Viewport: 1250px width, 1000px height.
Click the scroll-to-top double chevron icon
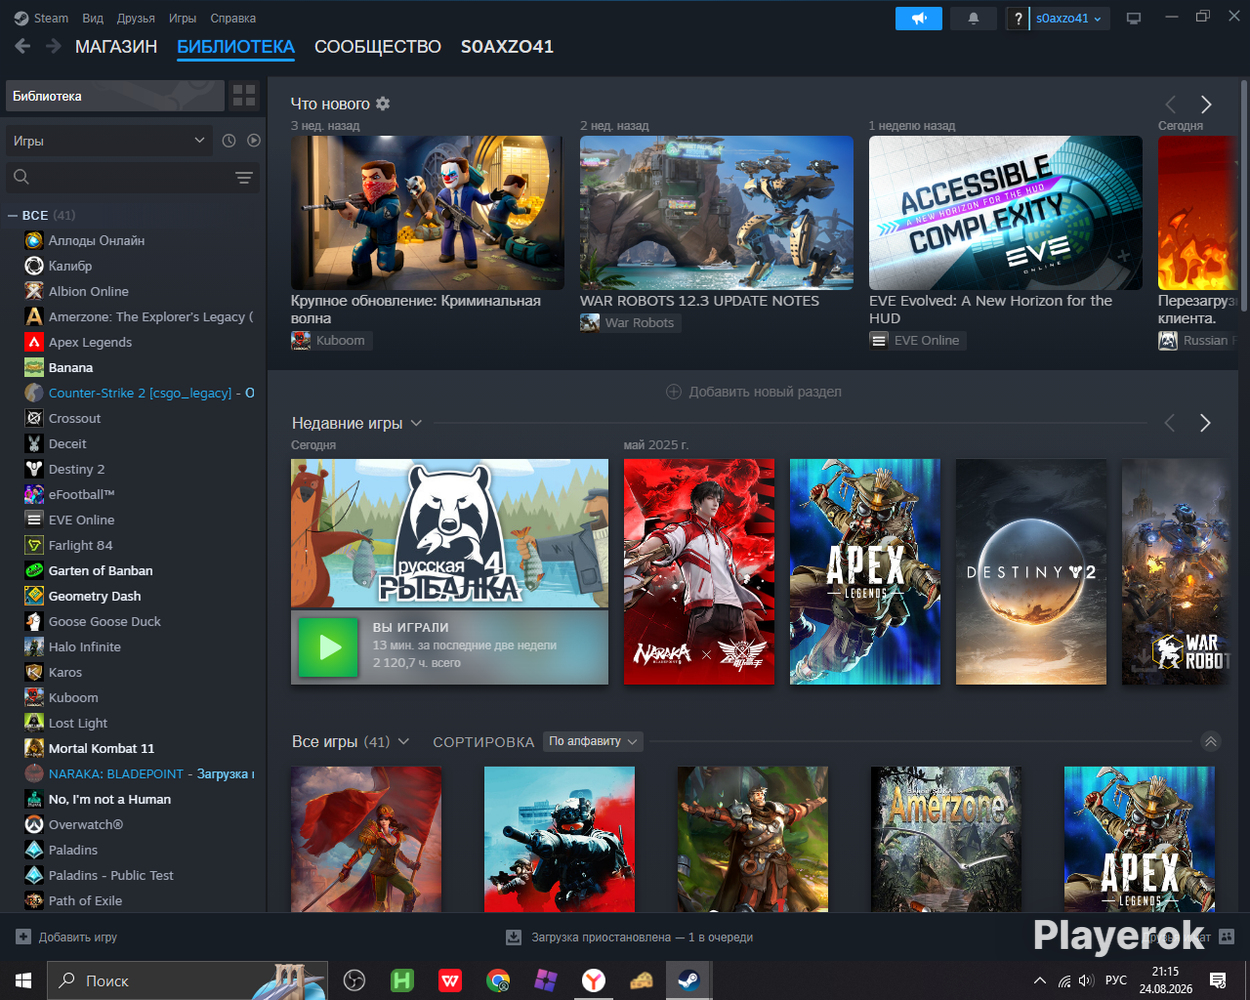coord(1210,741)
